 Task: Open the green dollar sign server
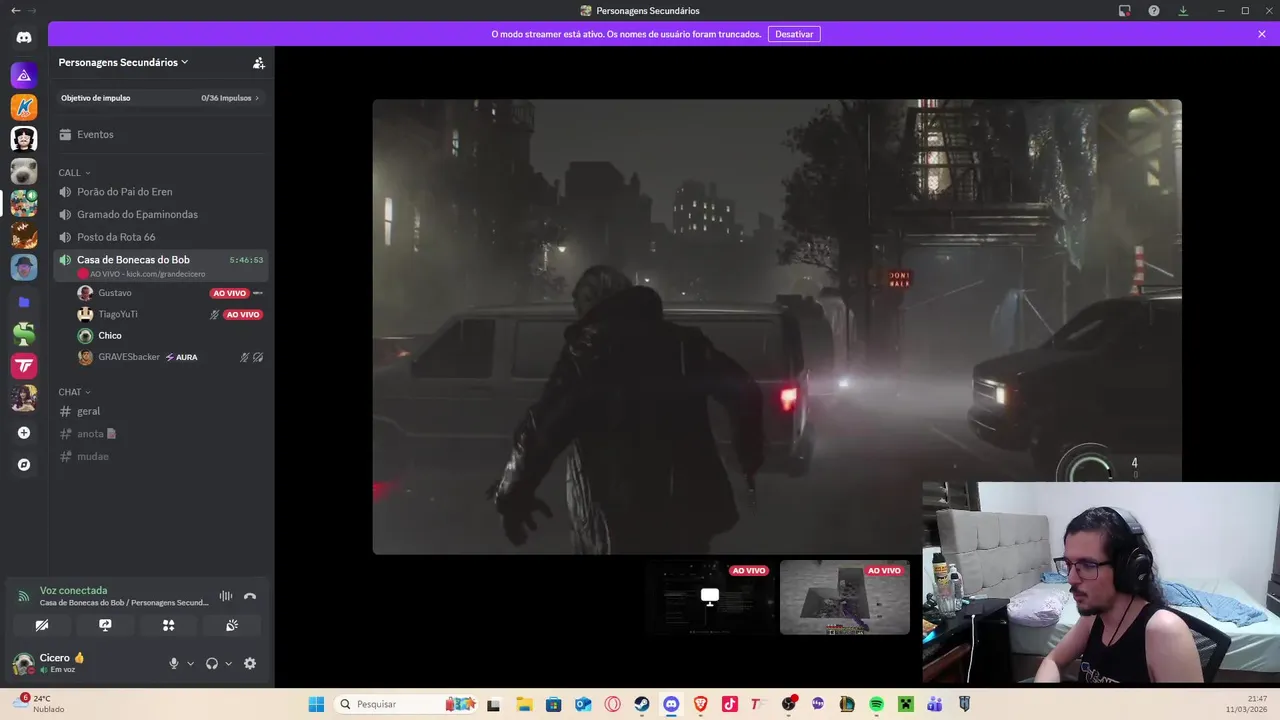pyautogui.click(x=24, y=334)
